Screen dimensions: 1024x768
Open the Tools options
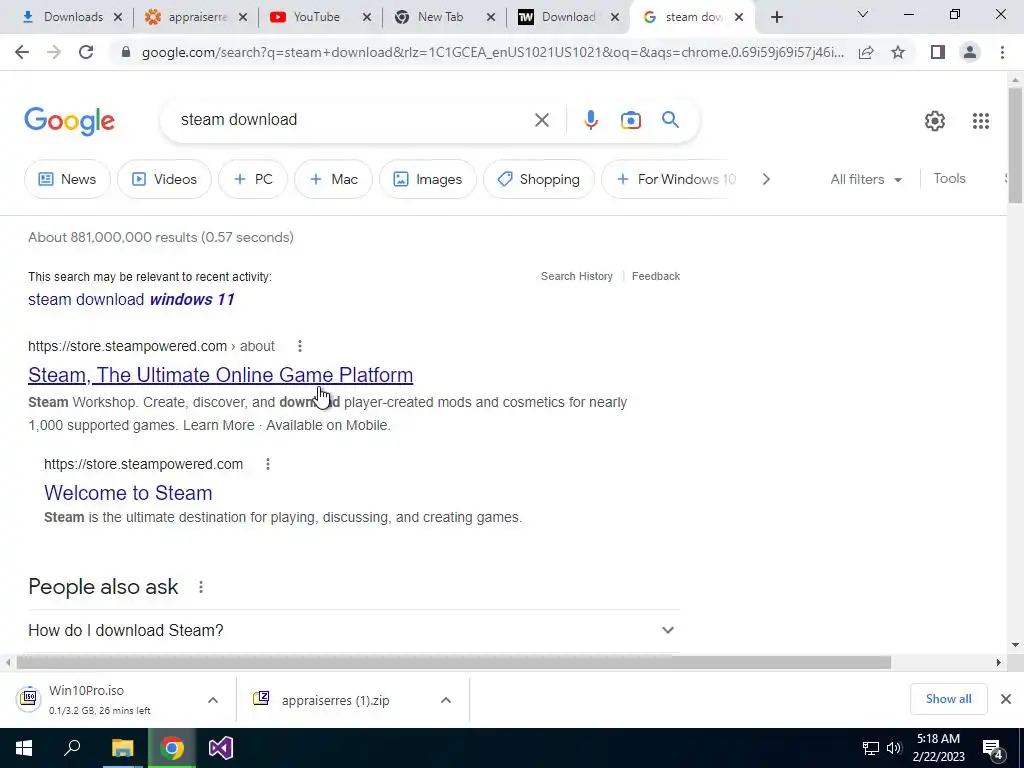pyautogui.click(x=949, y=179)
